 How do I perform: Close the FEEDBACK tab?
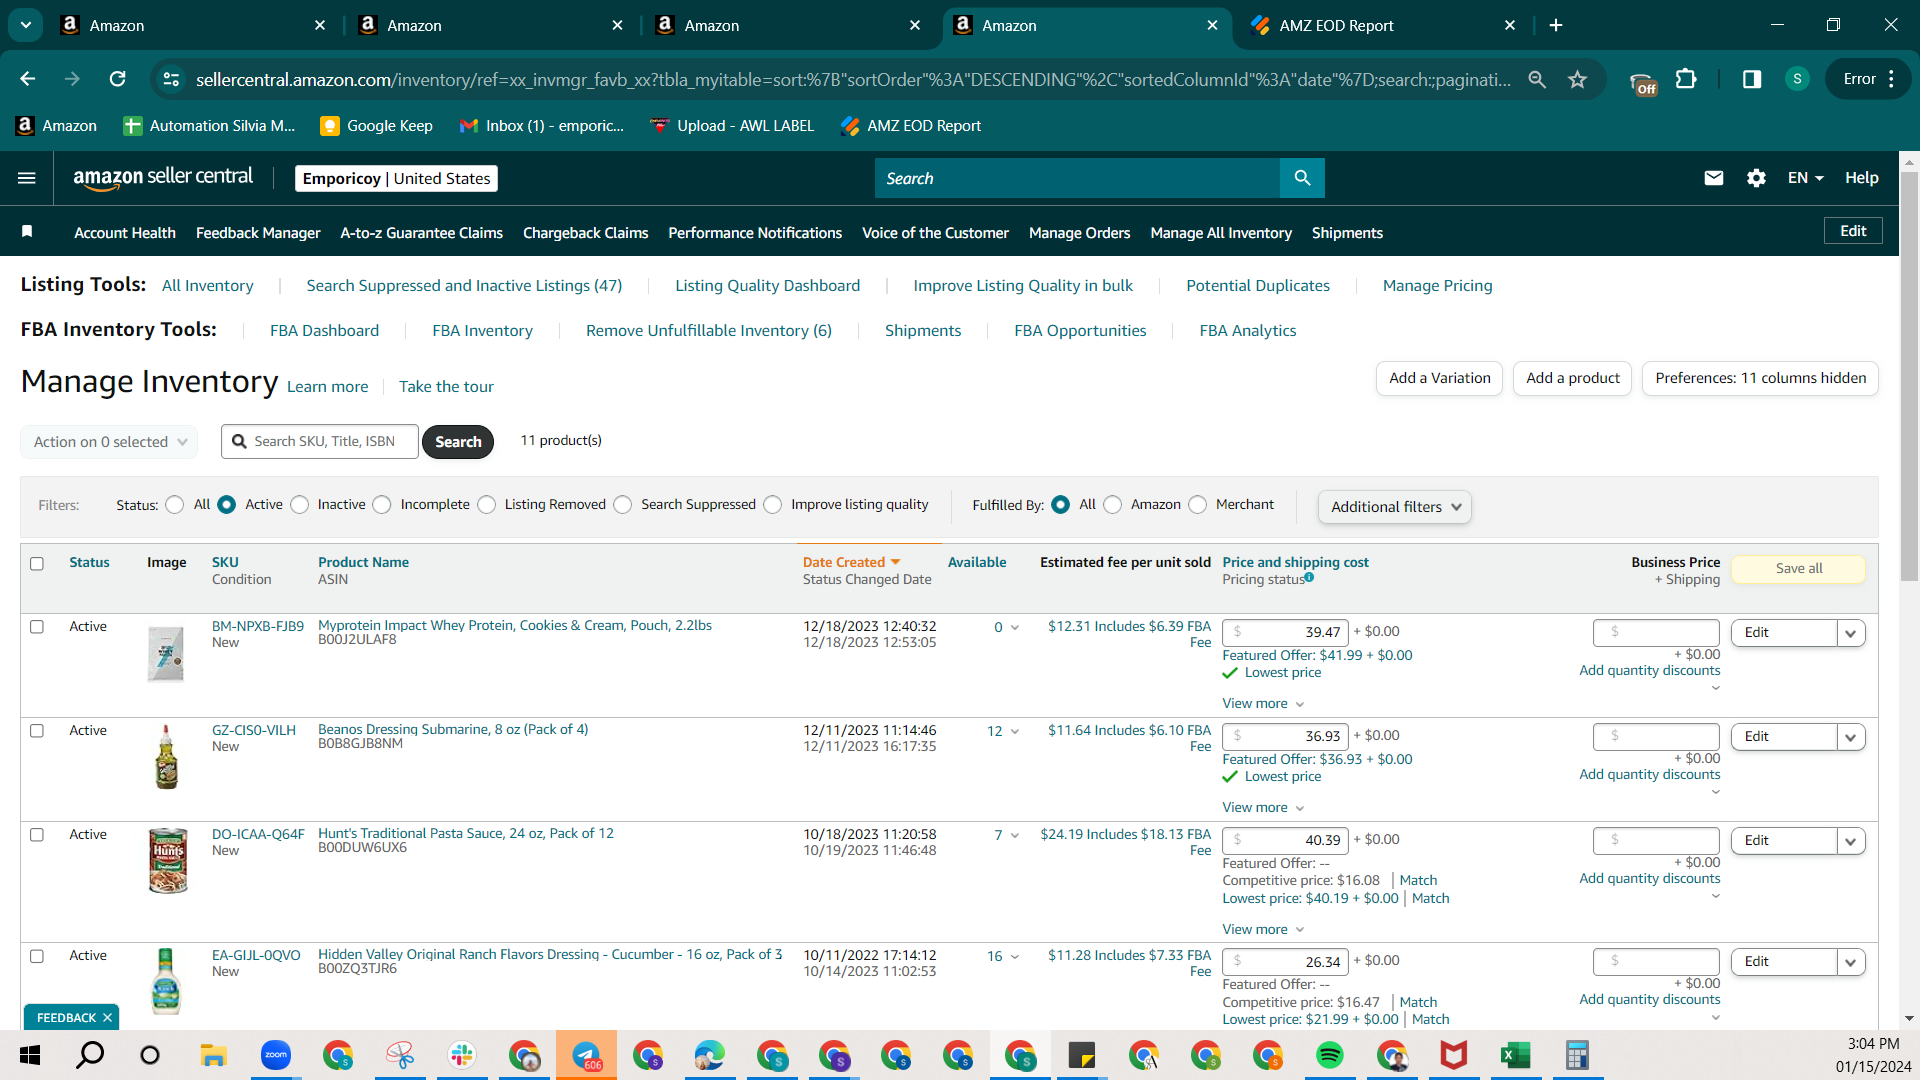tap(107, 1018)
